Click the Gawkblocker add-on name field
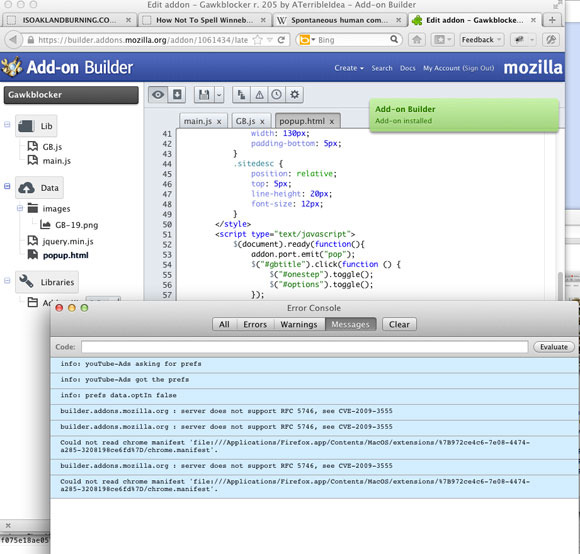The width and height of the screenshot is (580, 554). 71,95
